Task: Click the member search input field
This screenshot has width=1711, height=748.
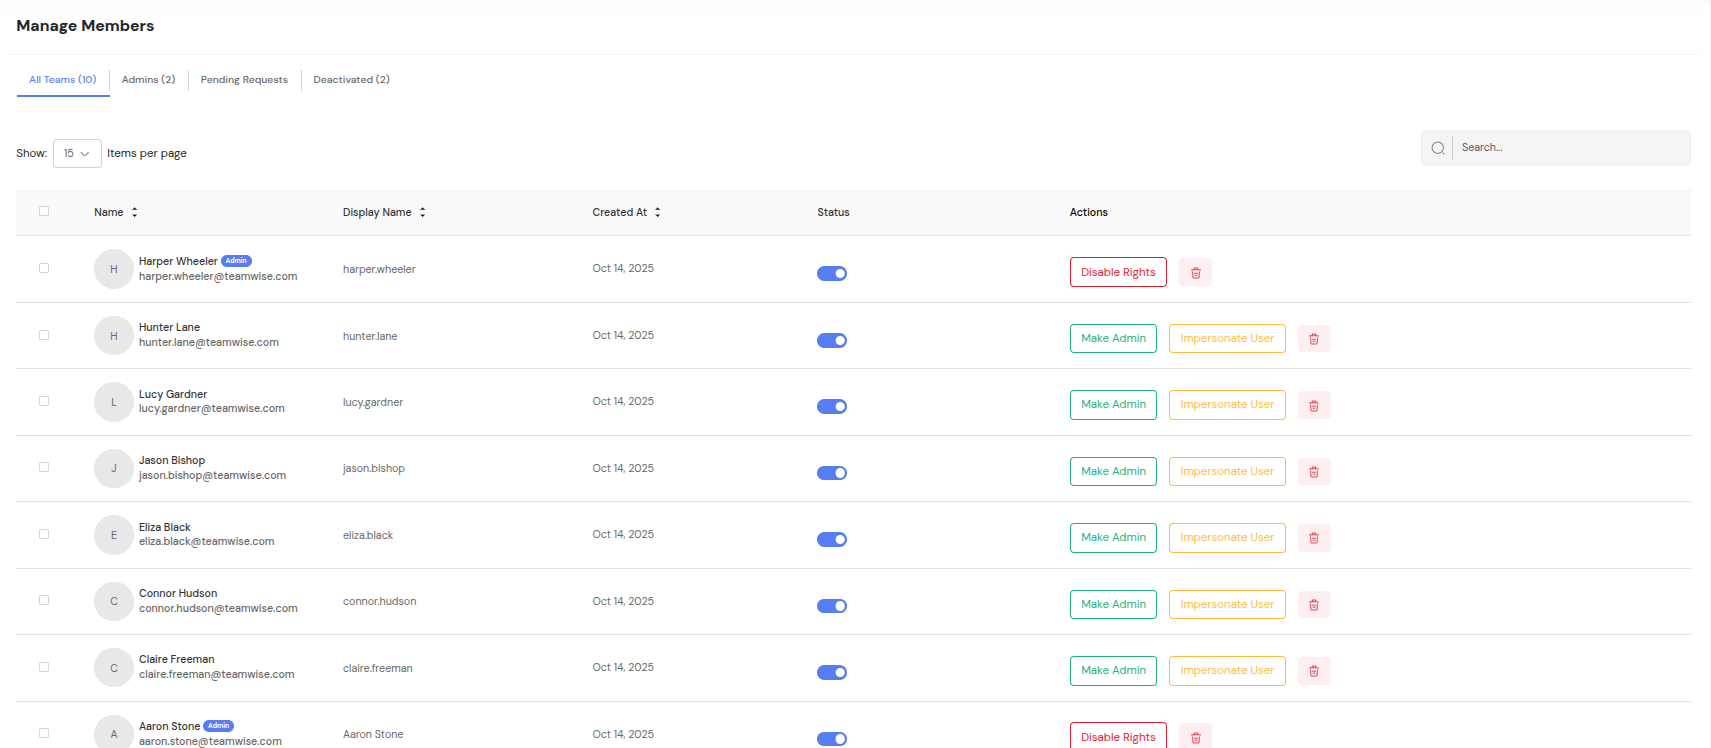Action: point(1570,148)
